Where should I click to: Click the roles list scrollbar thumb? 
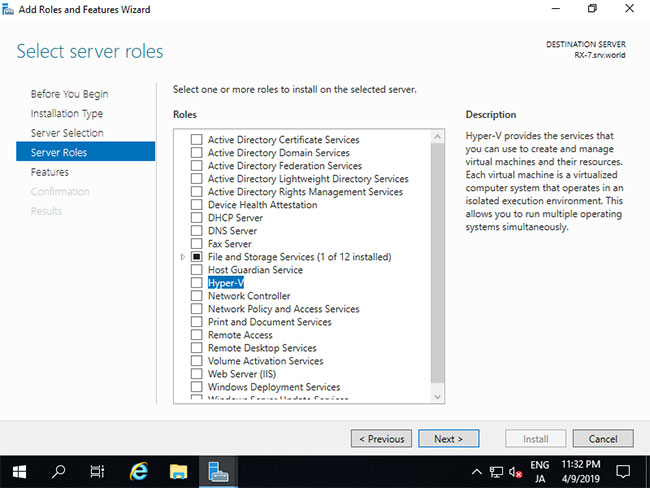(437, 263)
